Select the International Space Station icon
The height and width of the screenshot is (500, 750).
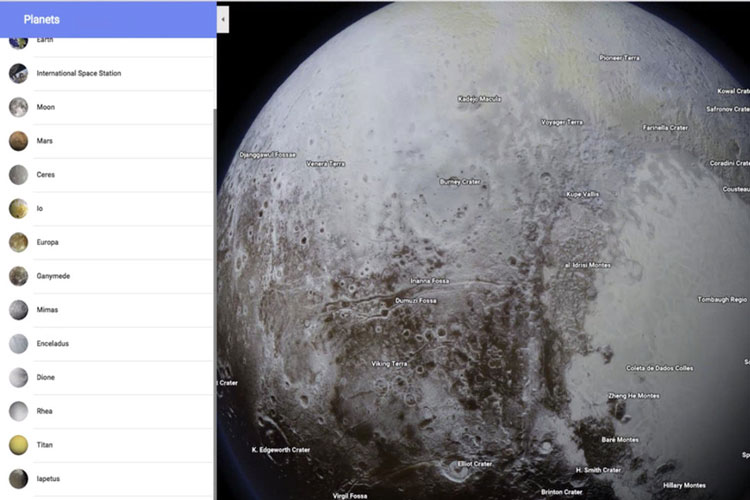18,73
